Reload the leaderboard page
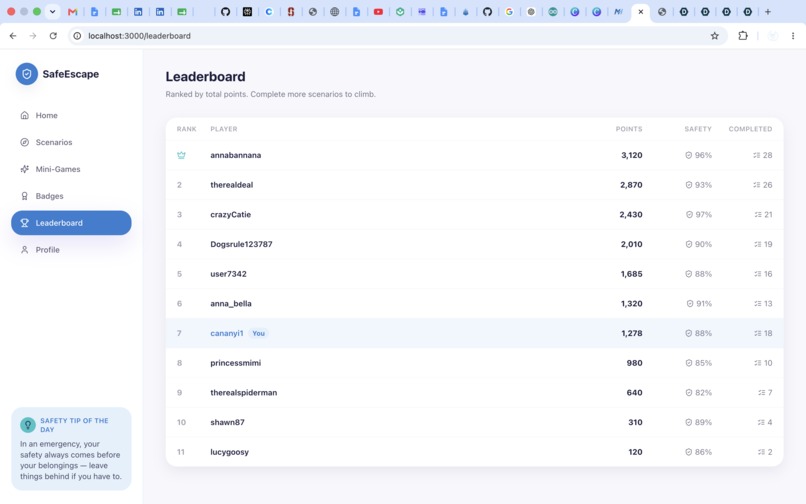The width and height of the screenshot is (806, 504). (53, 35)
